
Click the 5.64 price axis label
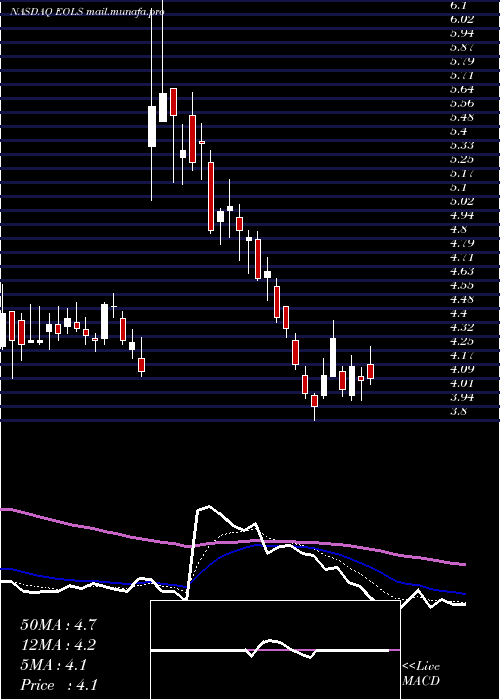pos(462,89)
